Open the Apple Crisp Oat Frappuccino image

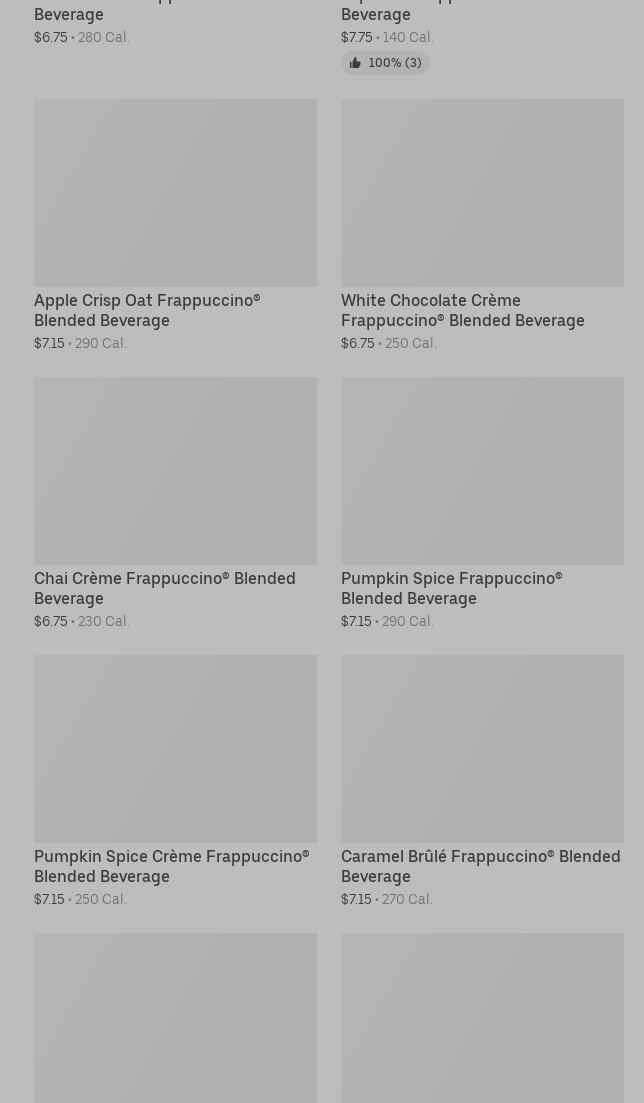[x=175, y=192]
